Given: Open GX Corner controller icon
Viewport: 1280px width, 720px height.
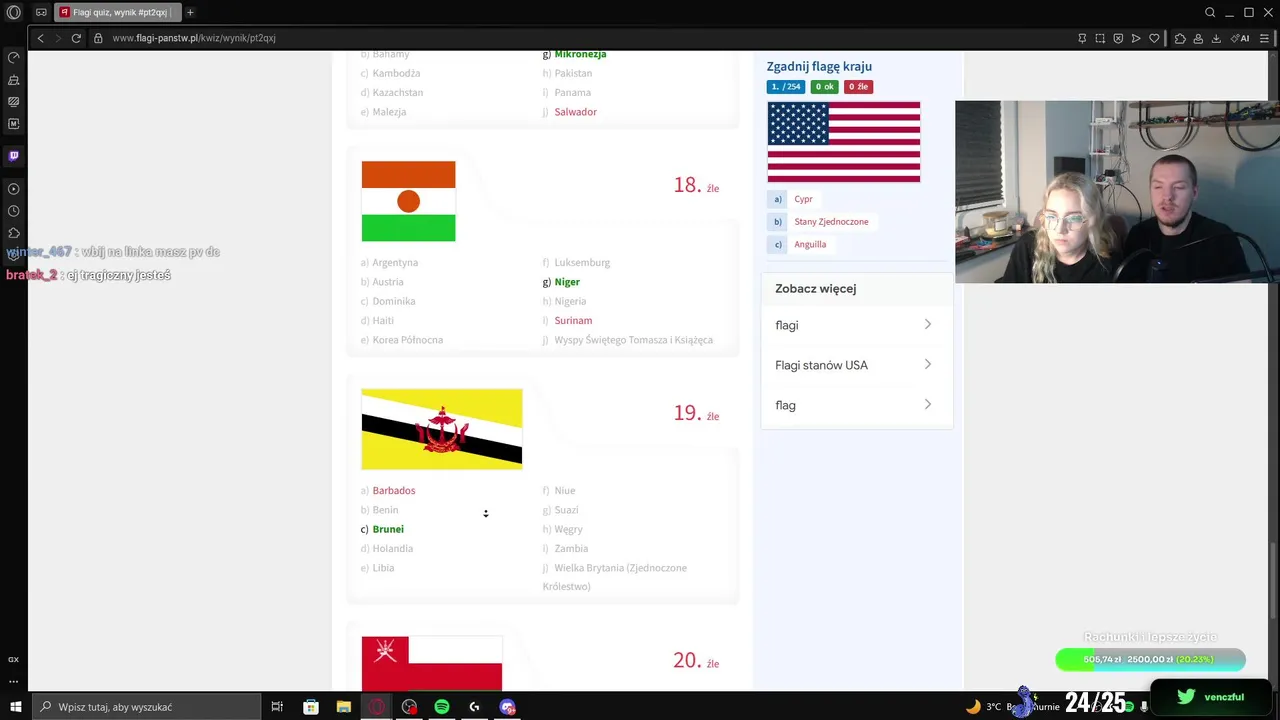Looking at the screenshot, I should coord(41,13).
